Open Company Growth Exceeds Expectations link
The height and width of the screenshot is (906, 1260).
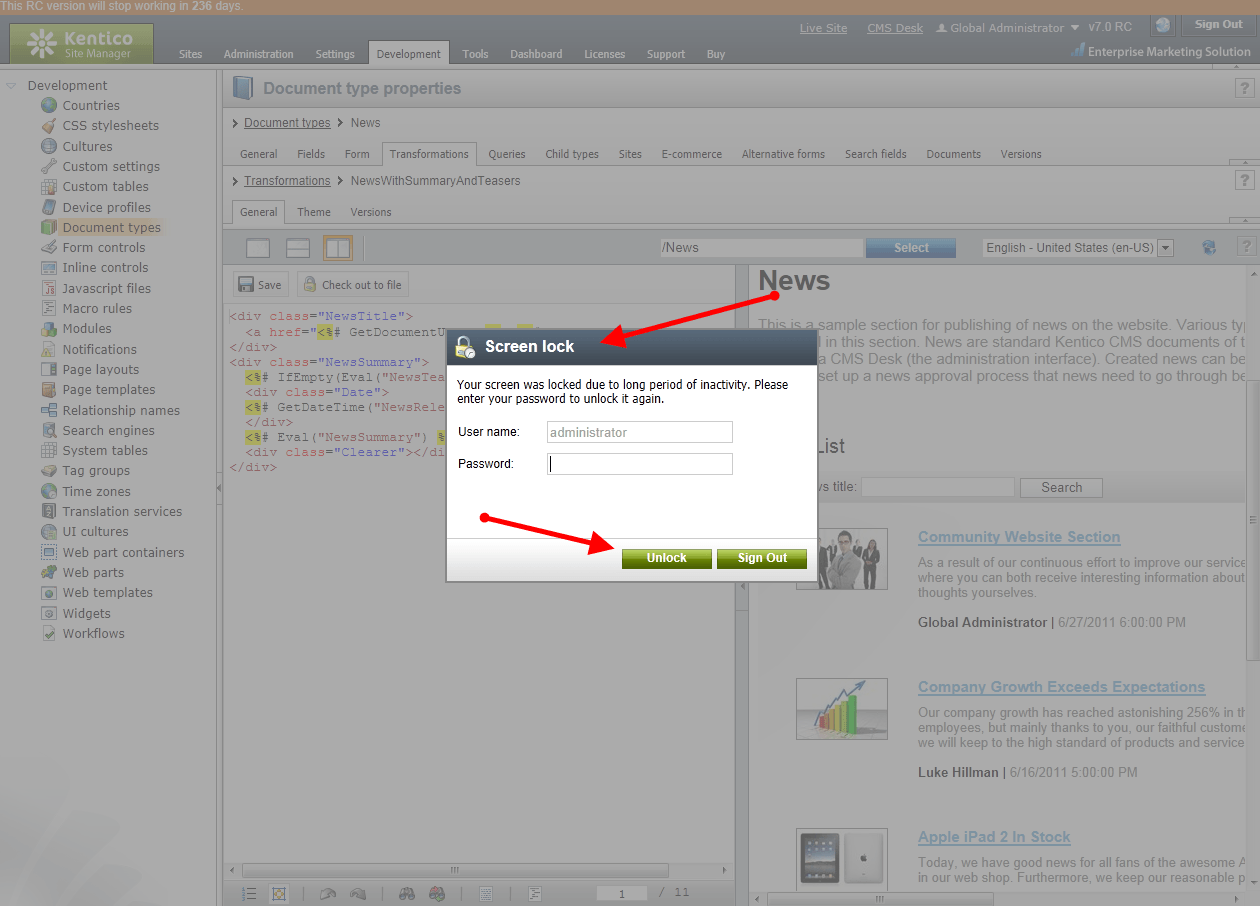tap(1061, 687)
